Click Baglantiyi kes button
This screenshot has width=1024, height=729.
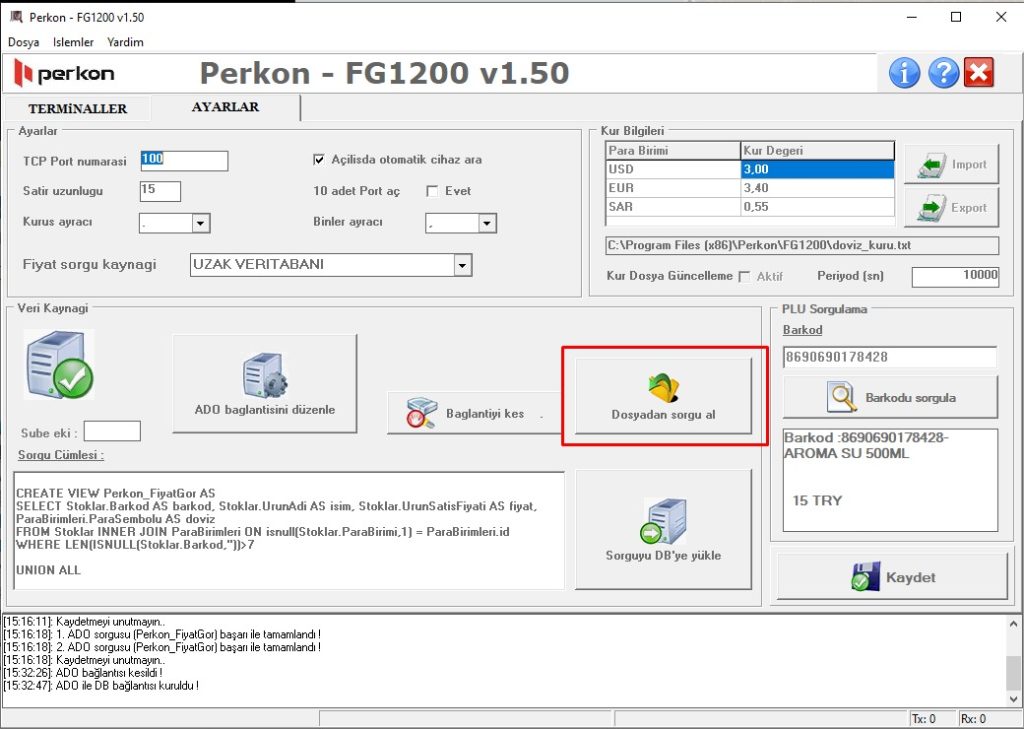(x=475, y=413)
